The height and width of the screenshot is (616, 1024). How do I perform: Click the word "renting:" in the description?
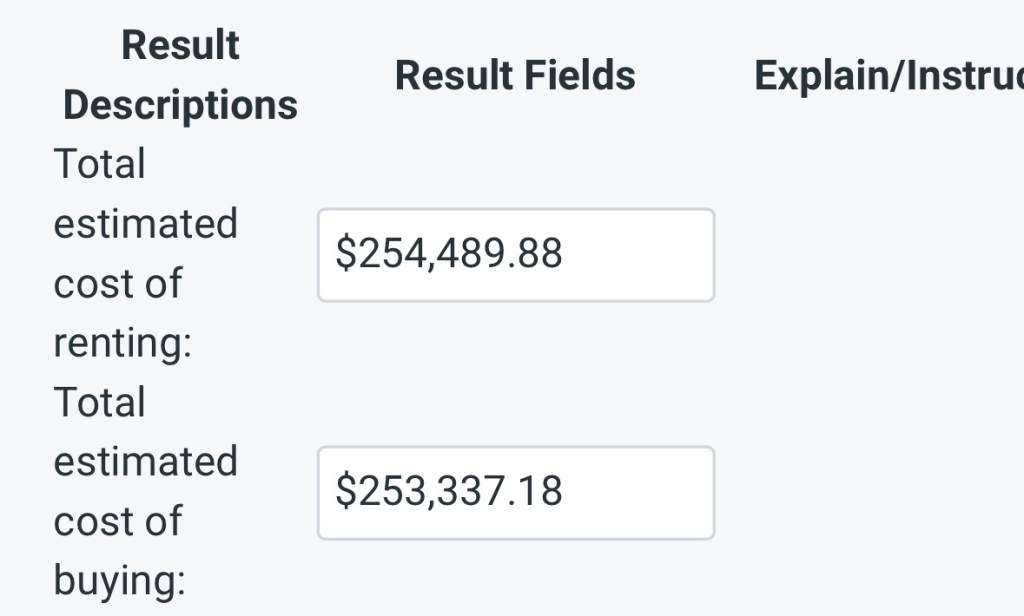click(x=122, y=343)
